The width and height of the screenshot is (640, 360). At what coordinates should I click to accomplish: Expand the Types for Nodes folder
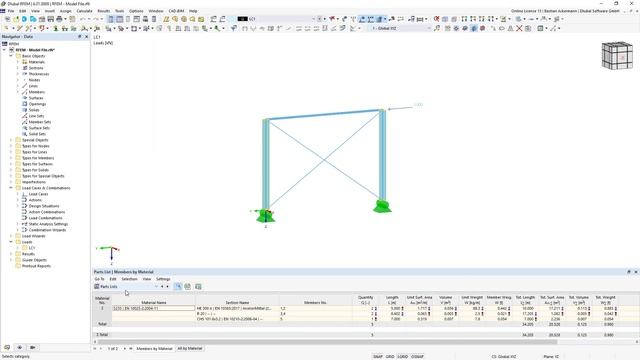[x=11, y=146]
